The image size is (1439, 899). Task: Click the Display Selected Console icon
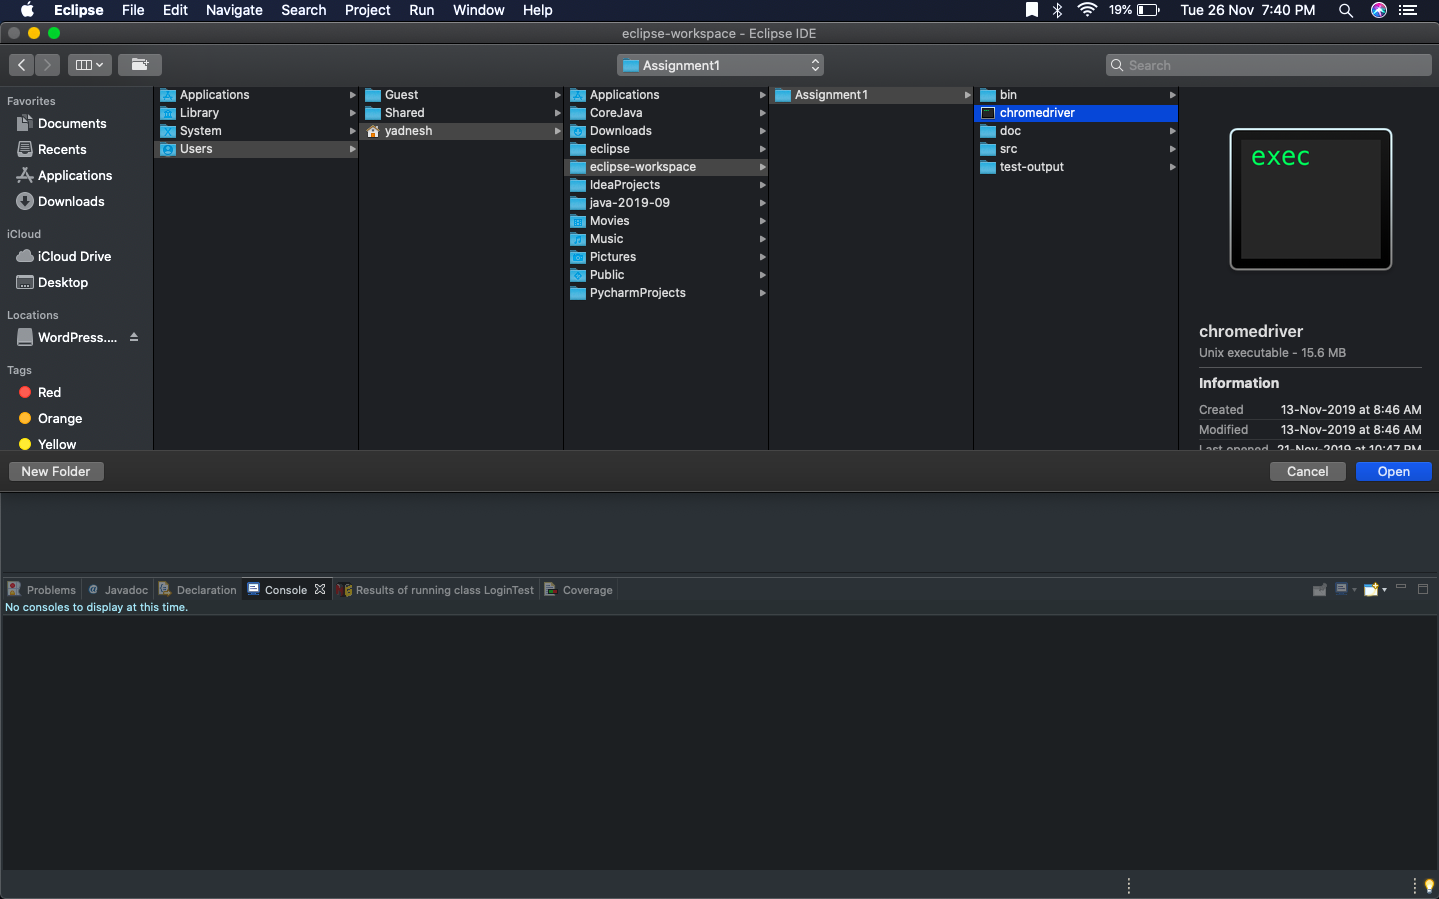click(x=1342, y=589)
